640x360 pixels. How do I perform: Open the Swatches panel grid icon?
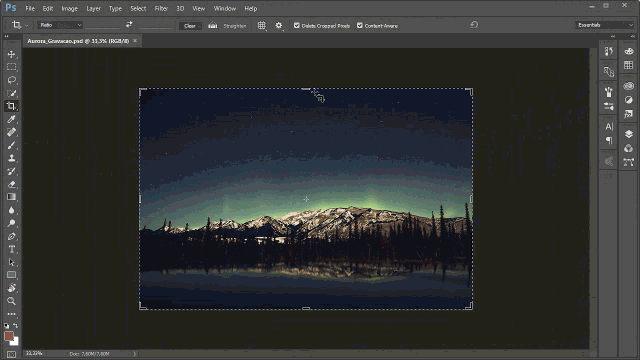tap(629, 65)
